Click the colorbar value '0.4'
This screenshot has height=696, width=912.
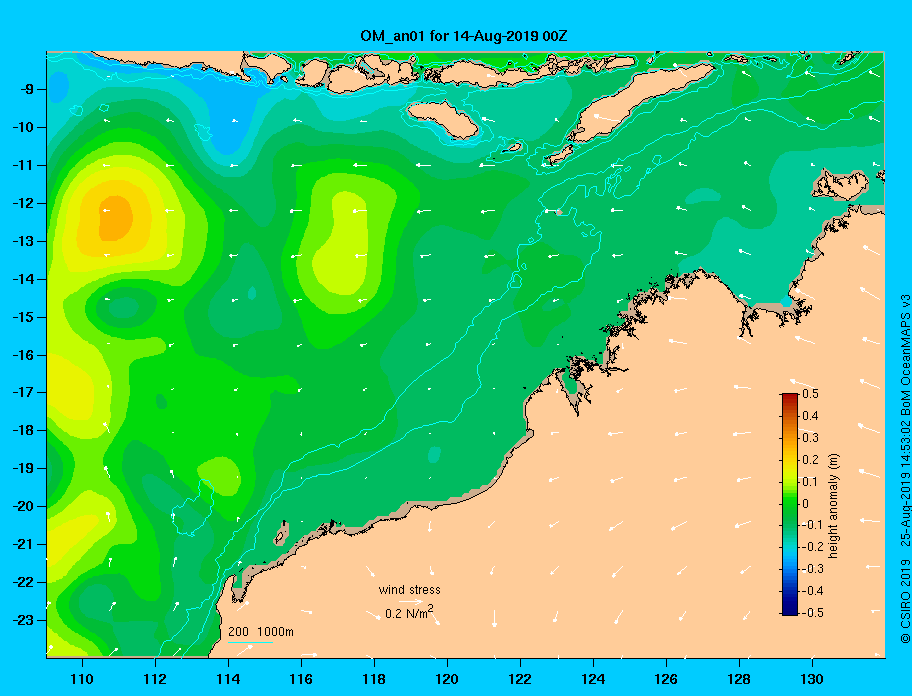(x=810, y=416)
